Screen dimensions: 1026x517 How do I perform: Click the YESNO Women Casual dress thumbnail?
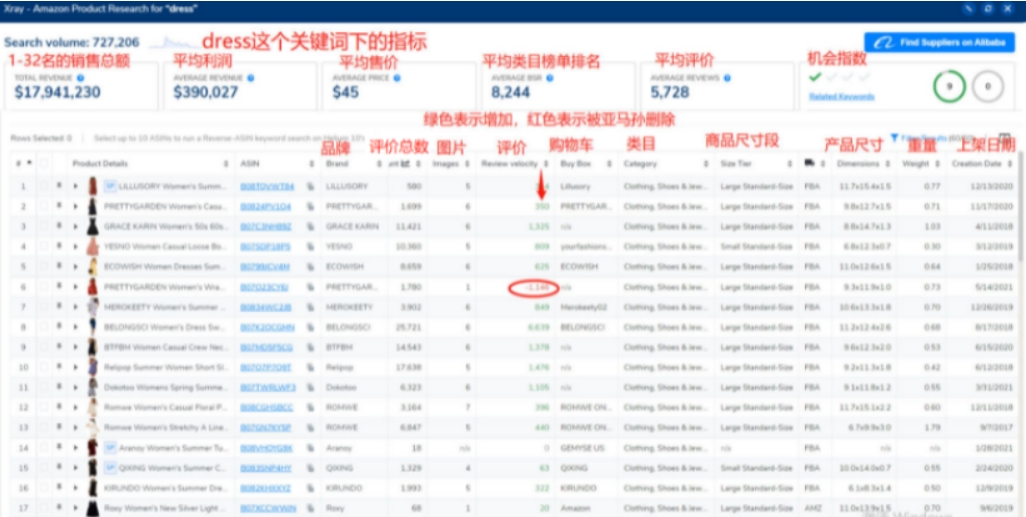tap(93, 247)
